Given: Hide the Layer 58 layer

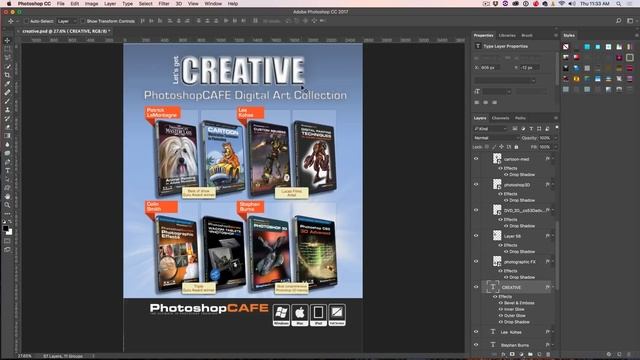Looking at the screenshot, I should [x=476, y=236].
